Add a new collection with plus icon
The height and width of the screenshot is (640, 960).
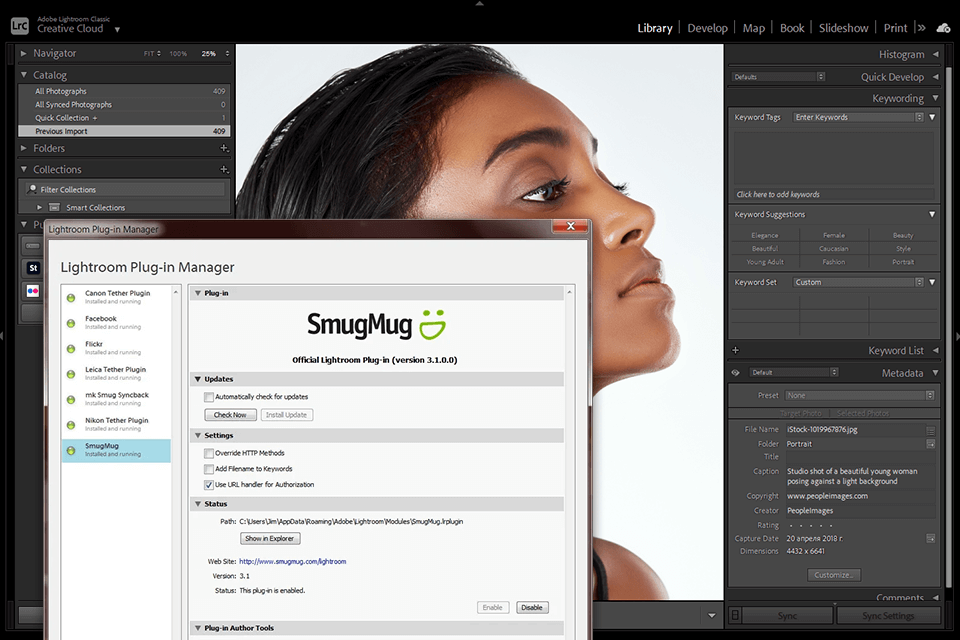[x=224, y=170]
